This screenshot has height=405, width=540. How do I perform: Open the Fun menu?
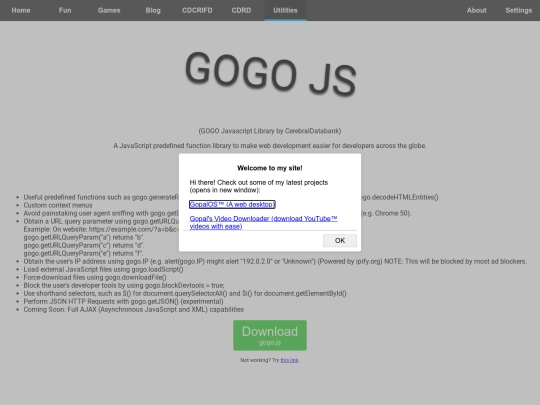65,10
